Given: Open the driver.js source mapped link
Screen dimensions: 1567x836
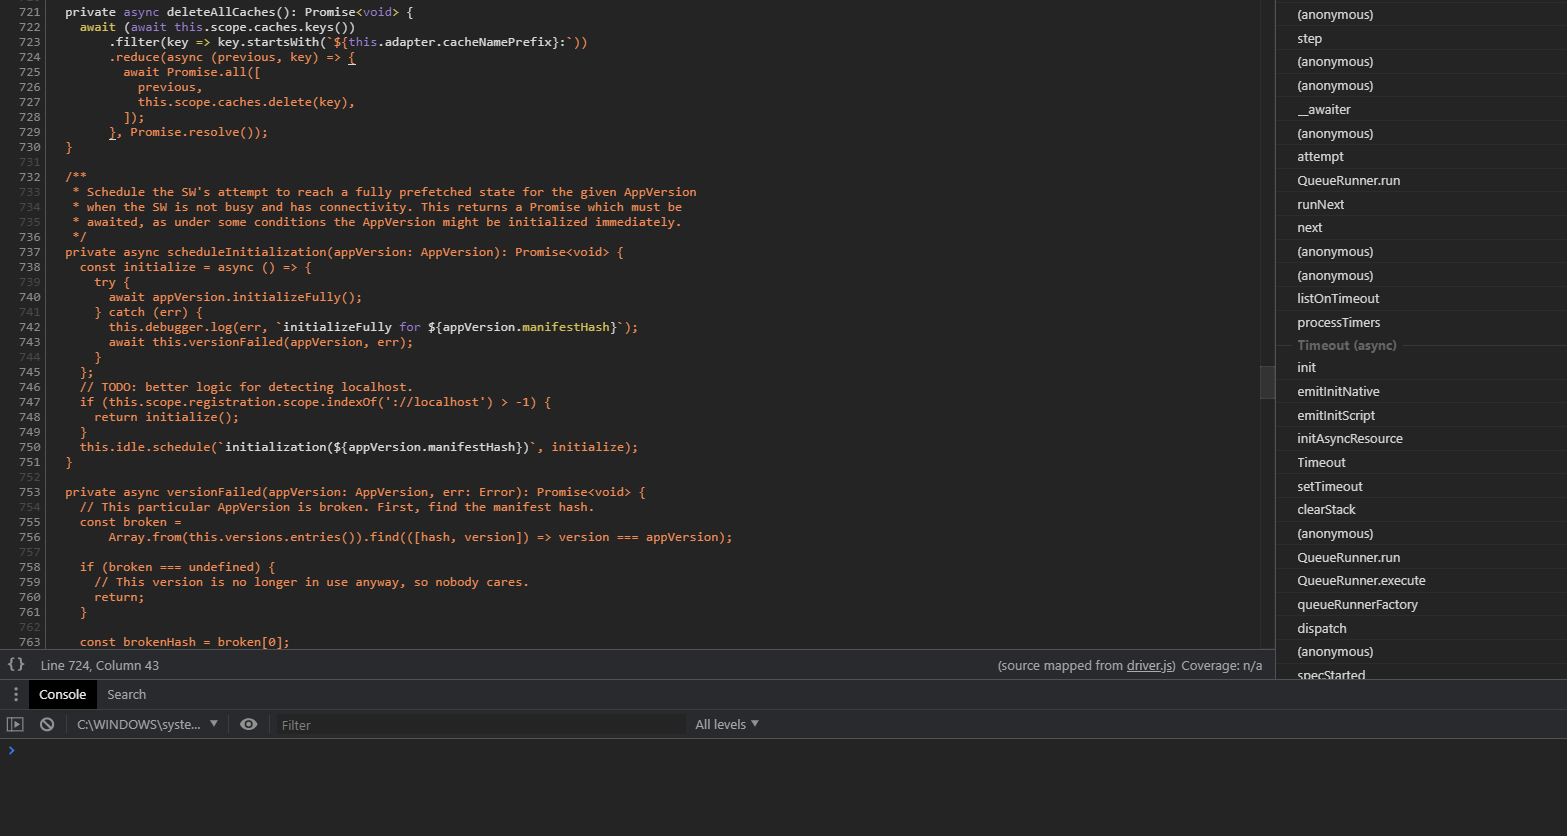Looking at the screenshot, I should pyautogui.click(x=1151, y=665).
